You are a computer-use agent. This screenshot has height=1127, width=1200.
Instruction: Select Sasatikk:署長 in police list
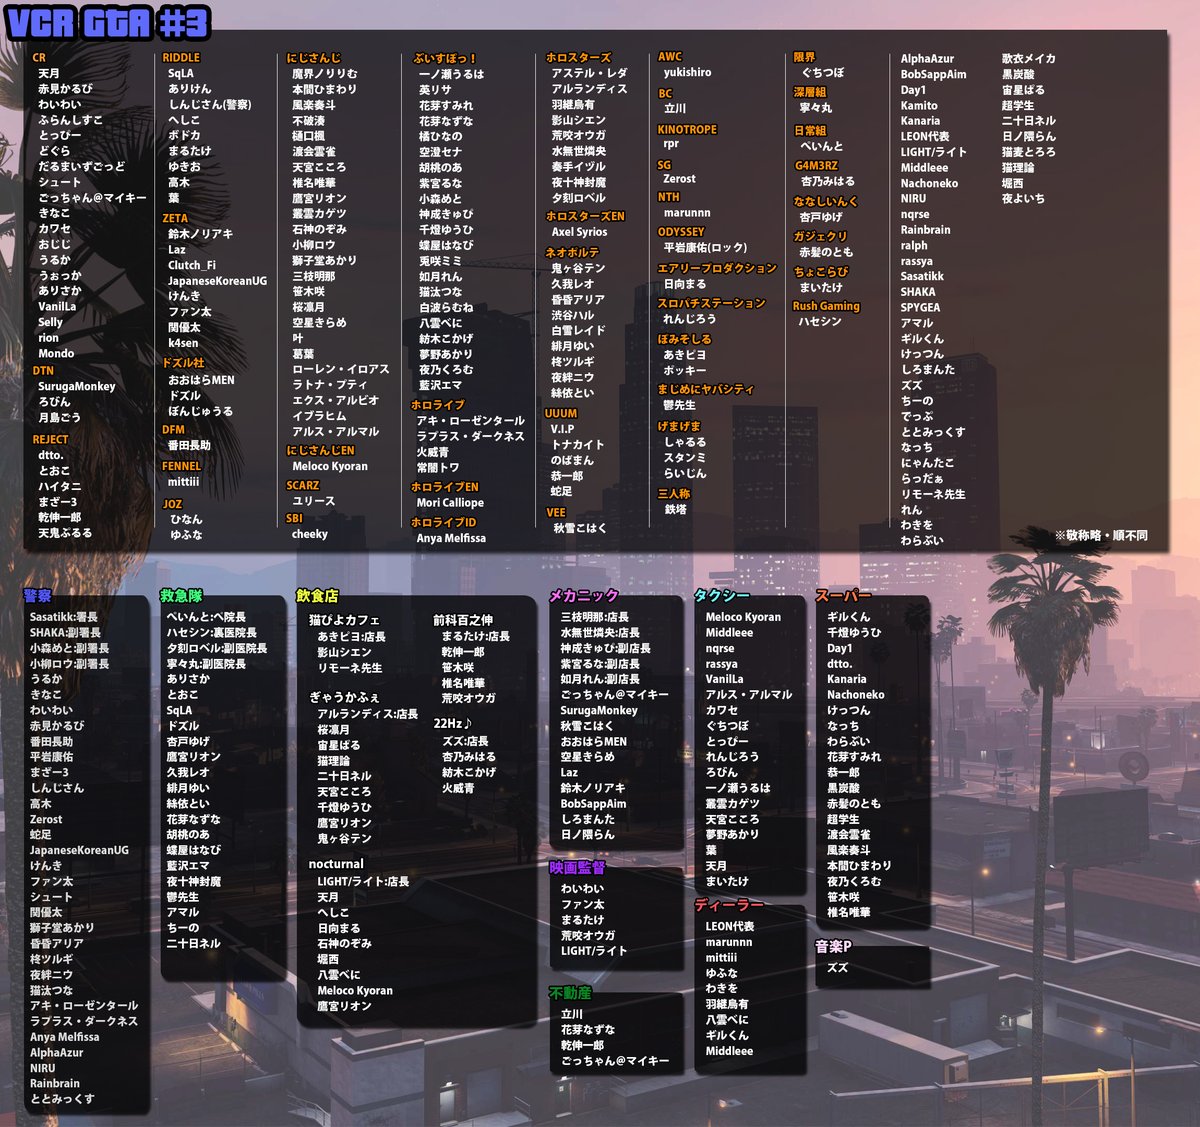click(64, 618)
